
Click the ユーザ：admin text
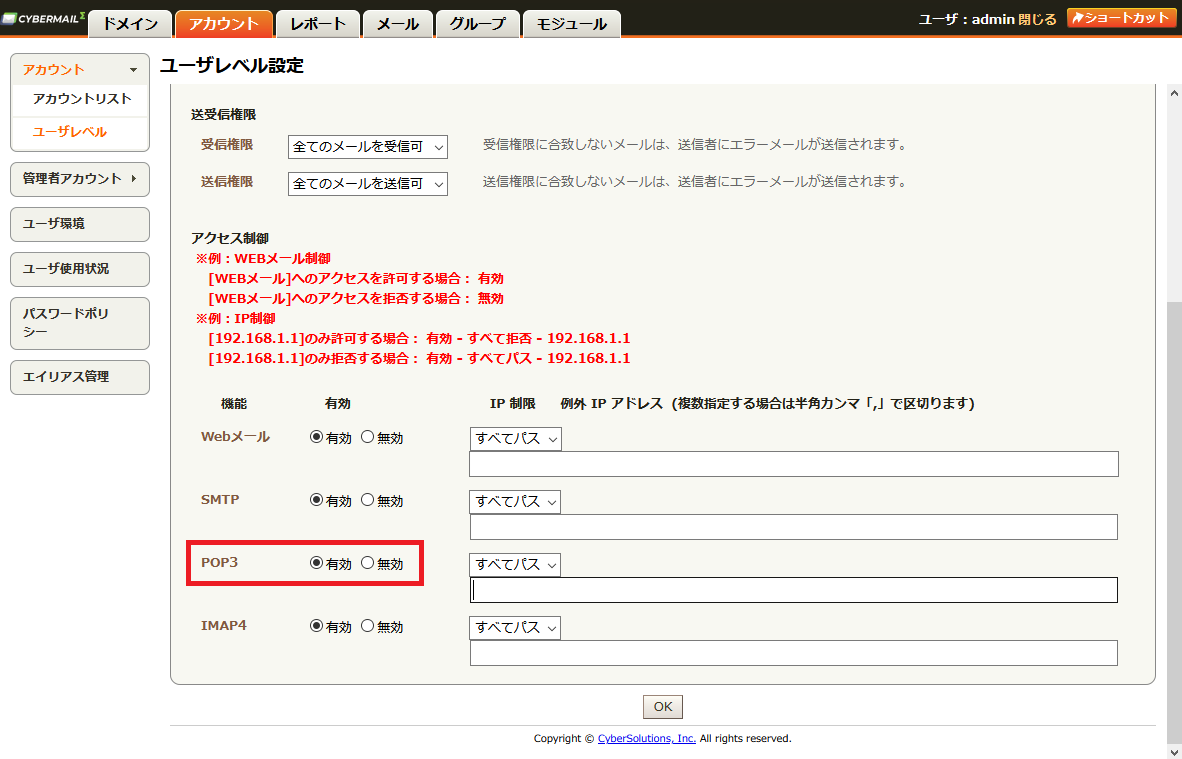(966, 20)
